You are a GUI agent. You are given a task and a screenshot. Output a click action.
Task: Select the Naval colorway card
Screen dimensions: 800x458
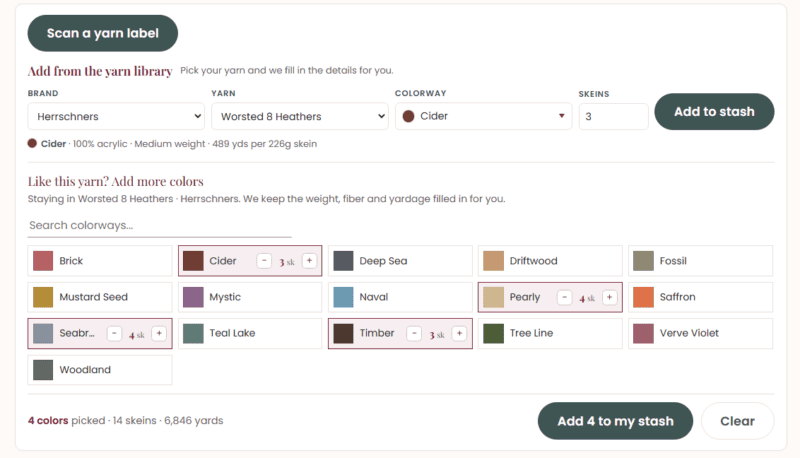pyautogui.click(x=400, y=297)
